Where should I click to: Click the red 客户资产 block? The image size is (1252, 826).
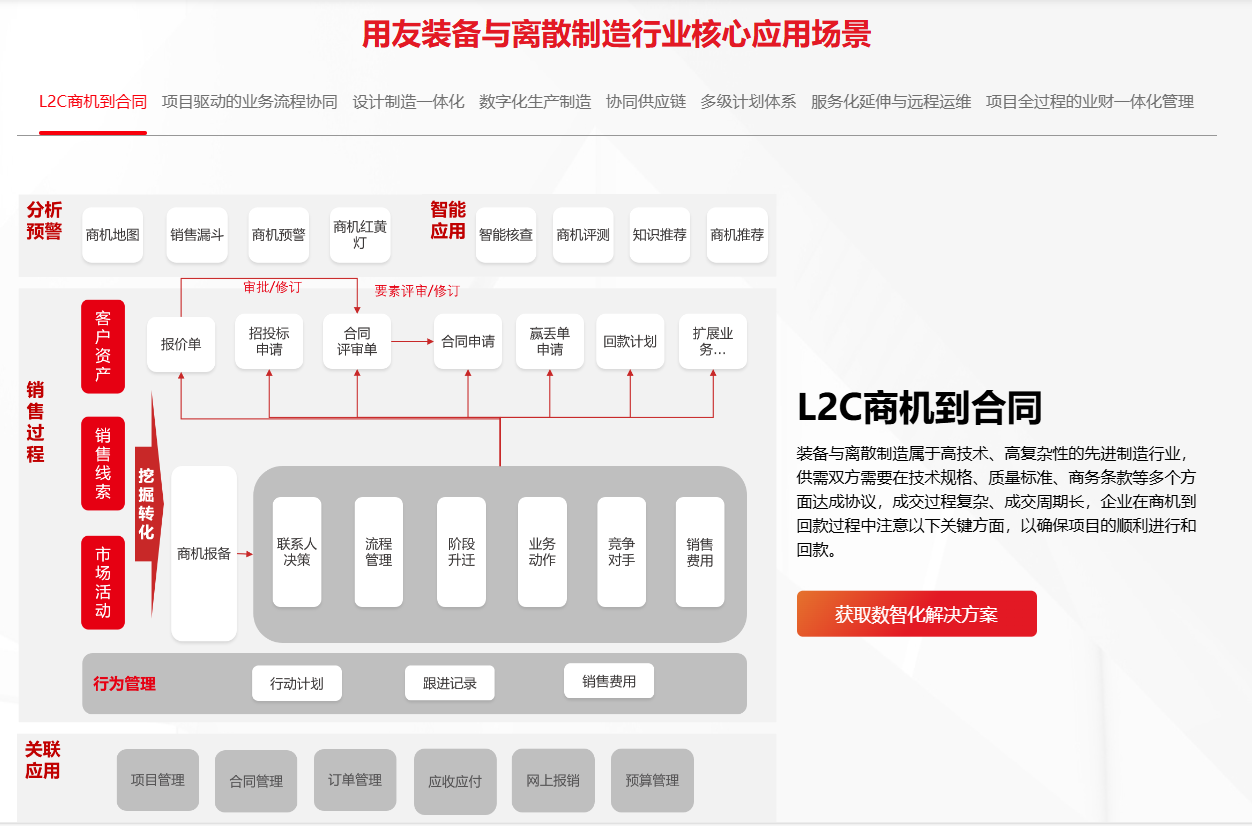pos(103,346)
